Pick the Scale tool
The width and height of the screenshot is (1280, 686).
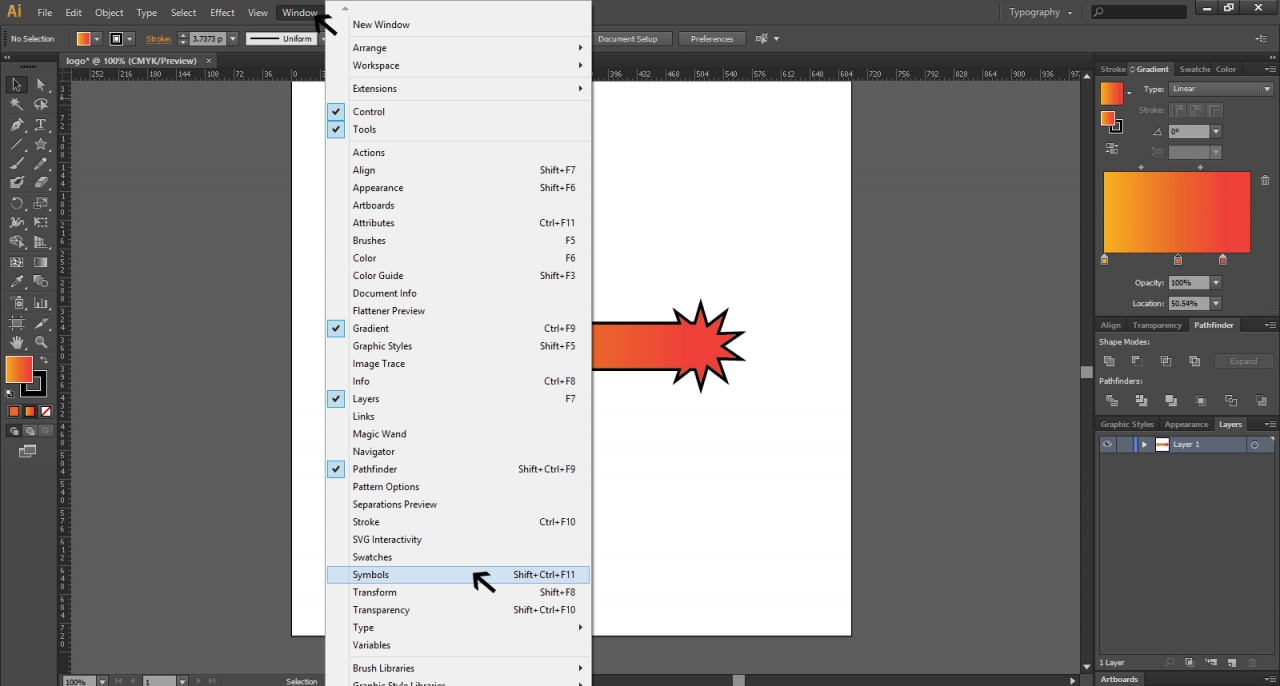tap(41, 203)
